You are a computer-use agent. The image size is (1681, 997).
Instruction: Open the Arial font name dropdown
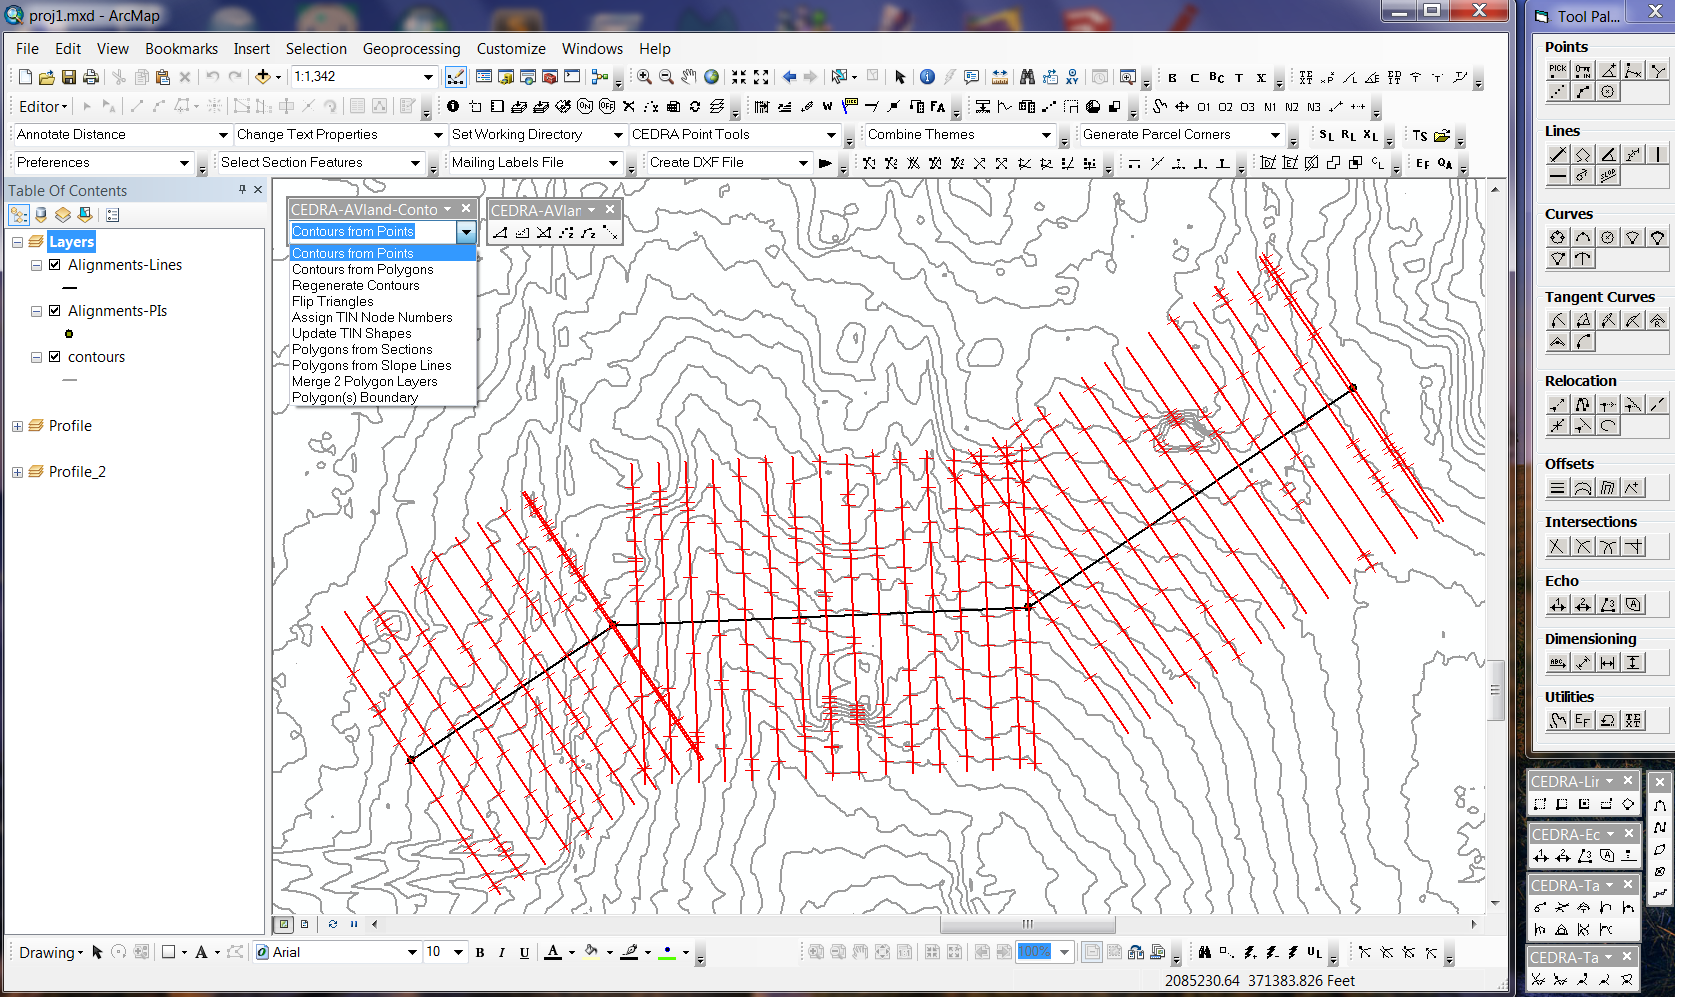(412, 952)
